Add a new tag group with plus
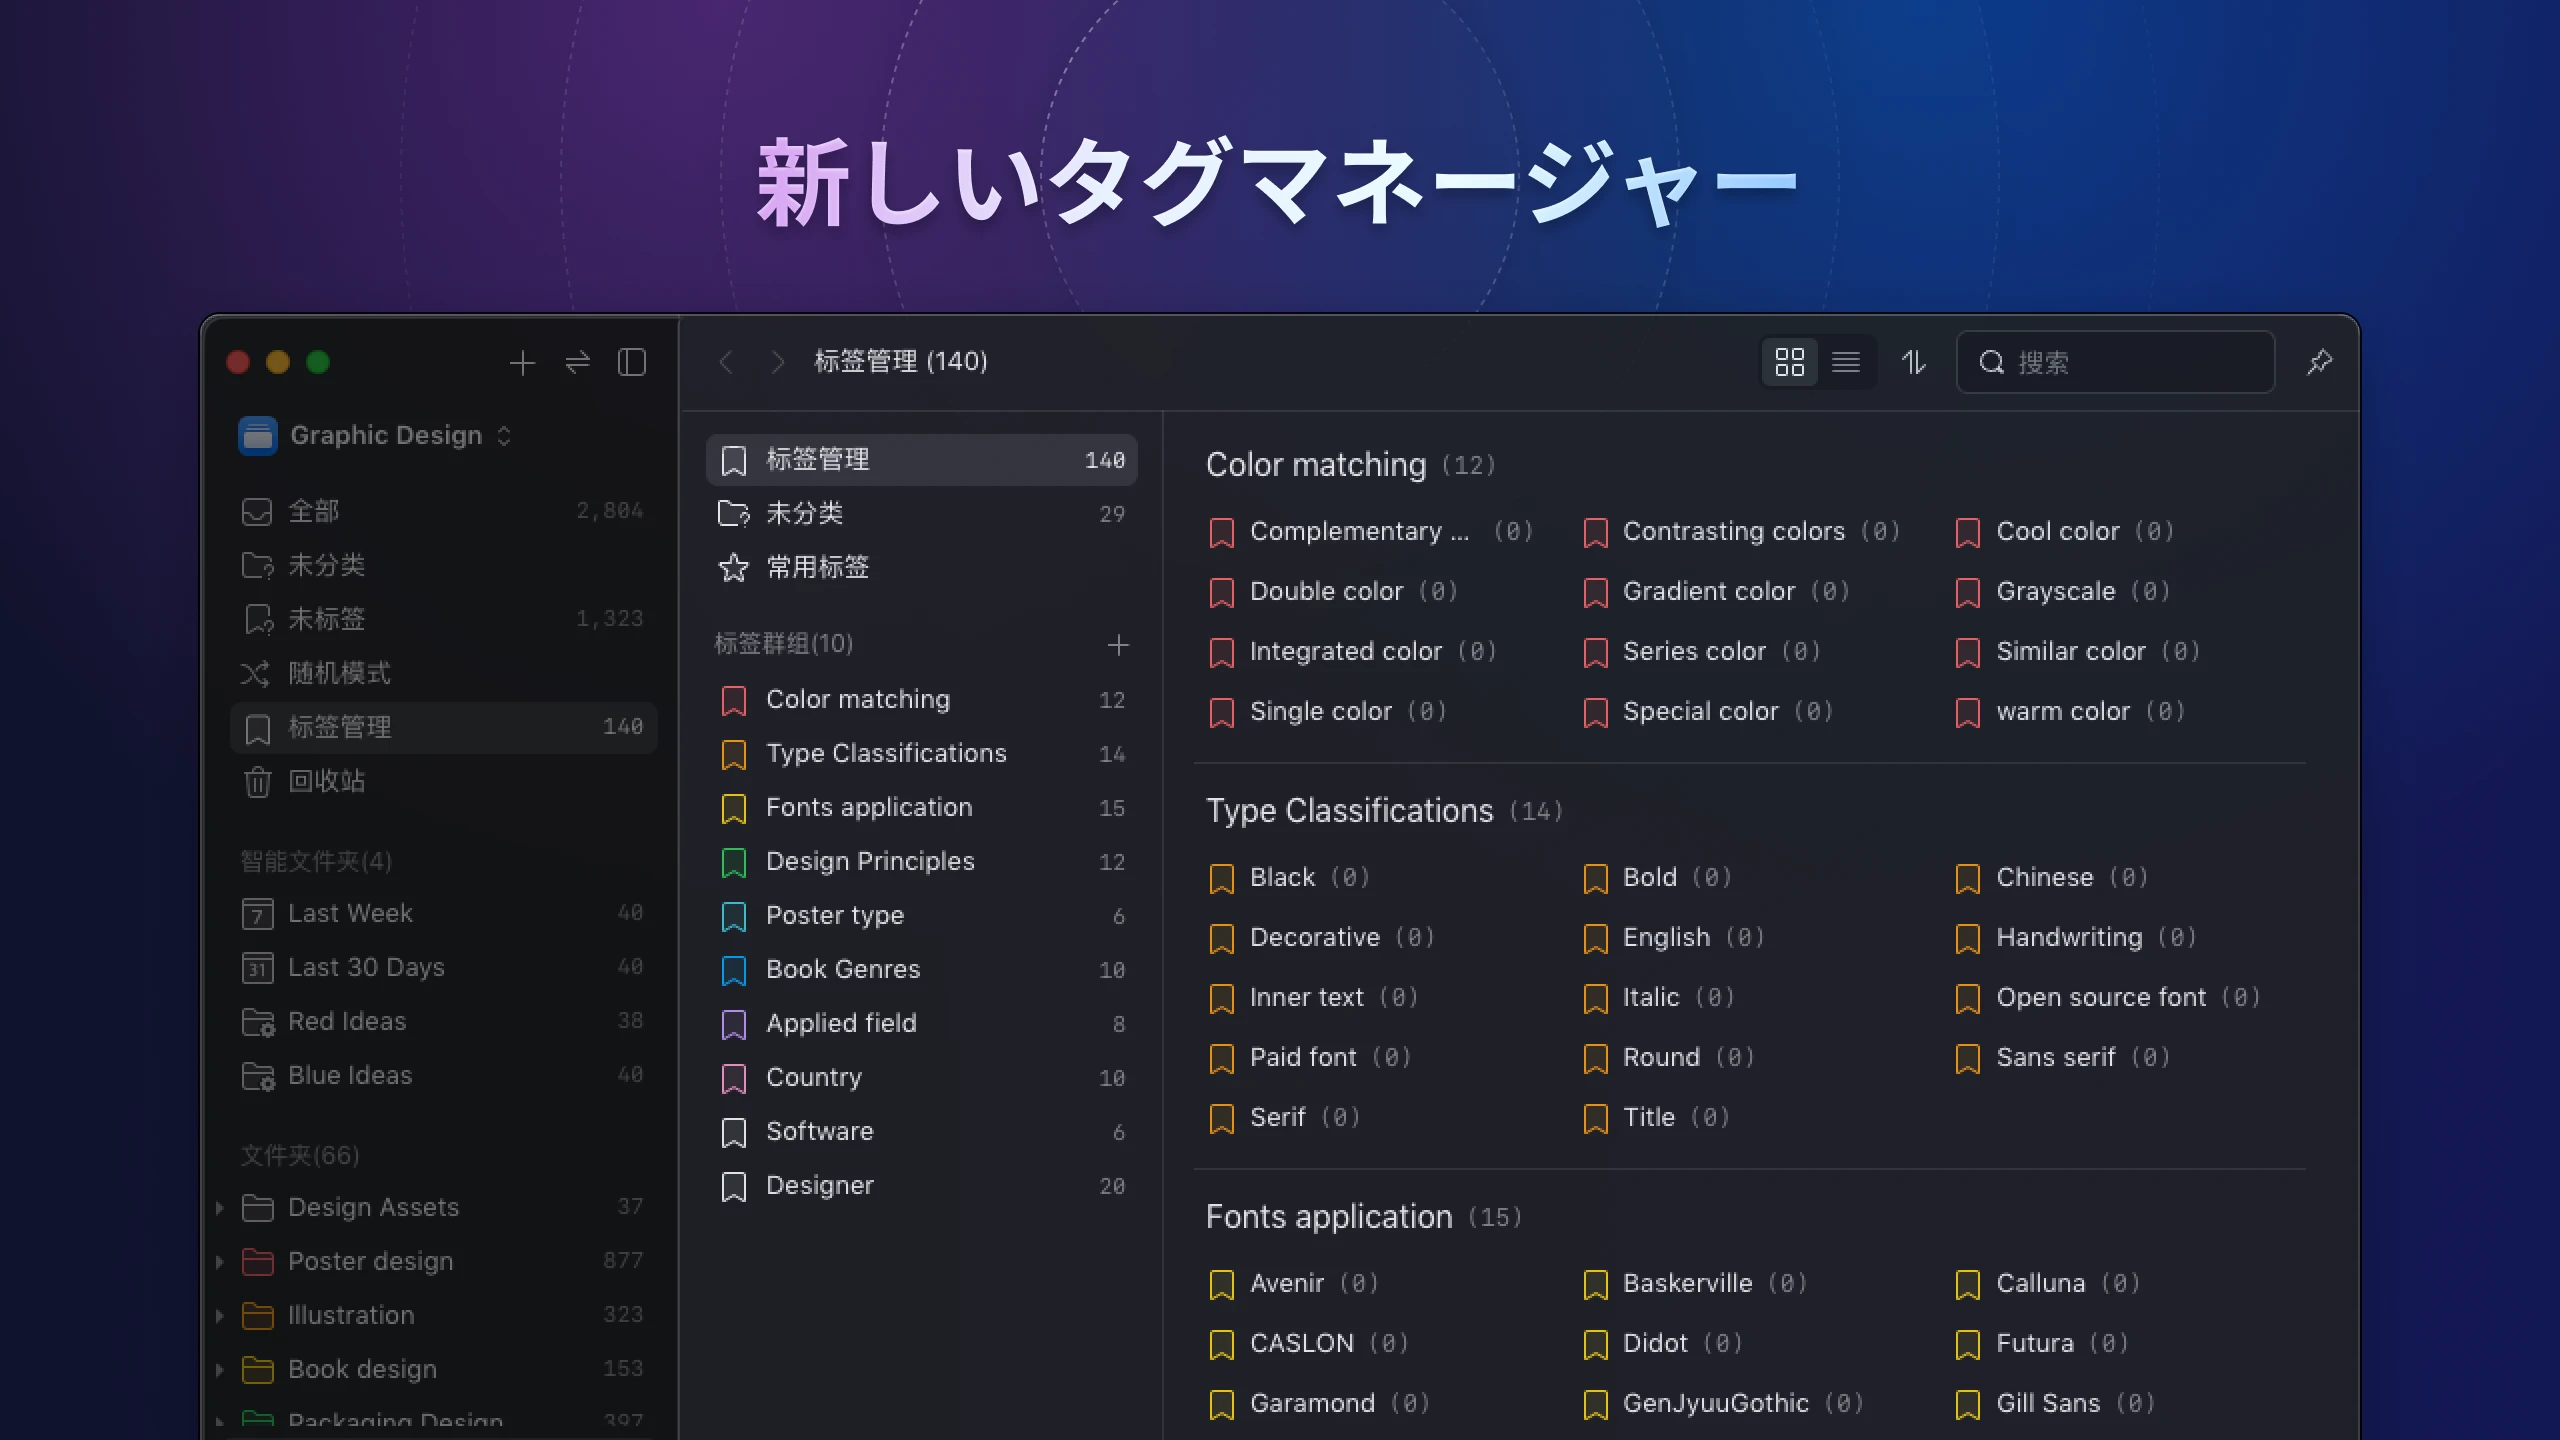2560x1440 pixels. point(1118,645)
